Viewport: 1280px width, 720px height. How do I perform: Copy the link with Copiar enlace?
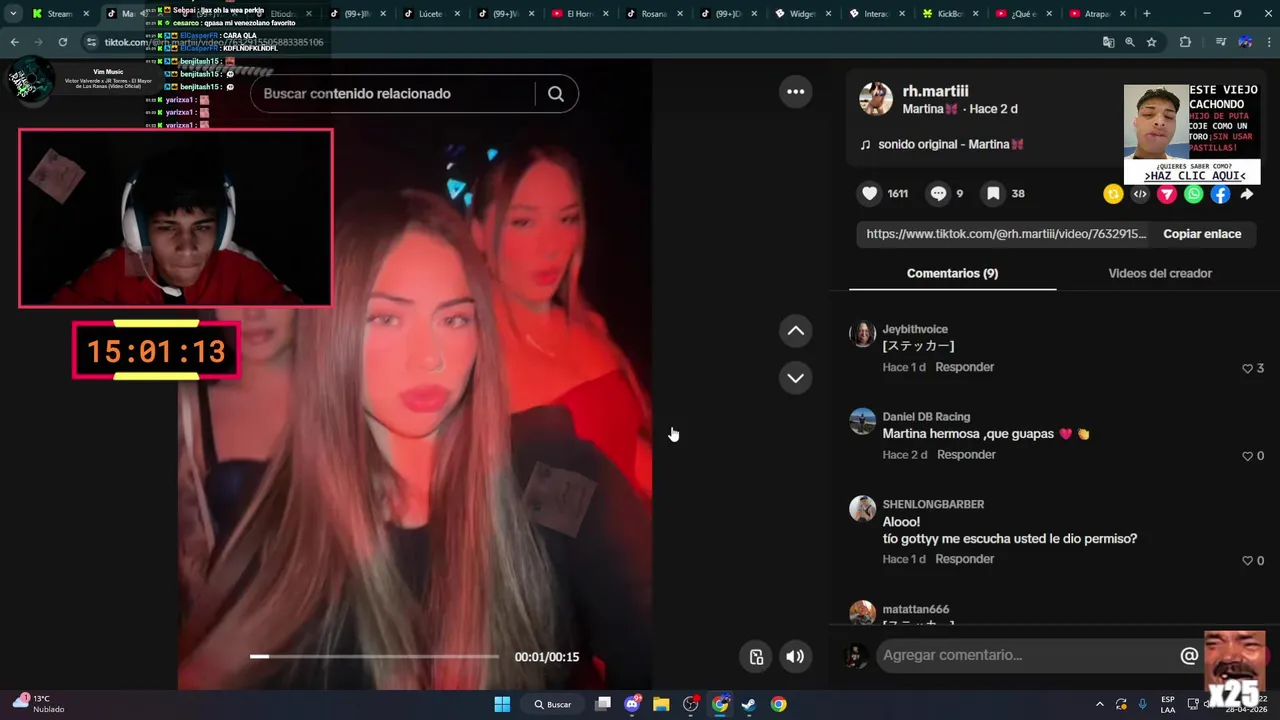pyautogui.click(x=1202, y=234)
